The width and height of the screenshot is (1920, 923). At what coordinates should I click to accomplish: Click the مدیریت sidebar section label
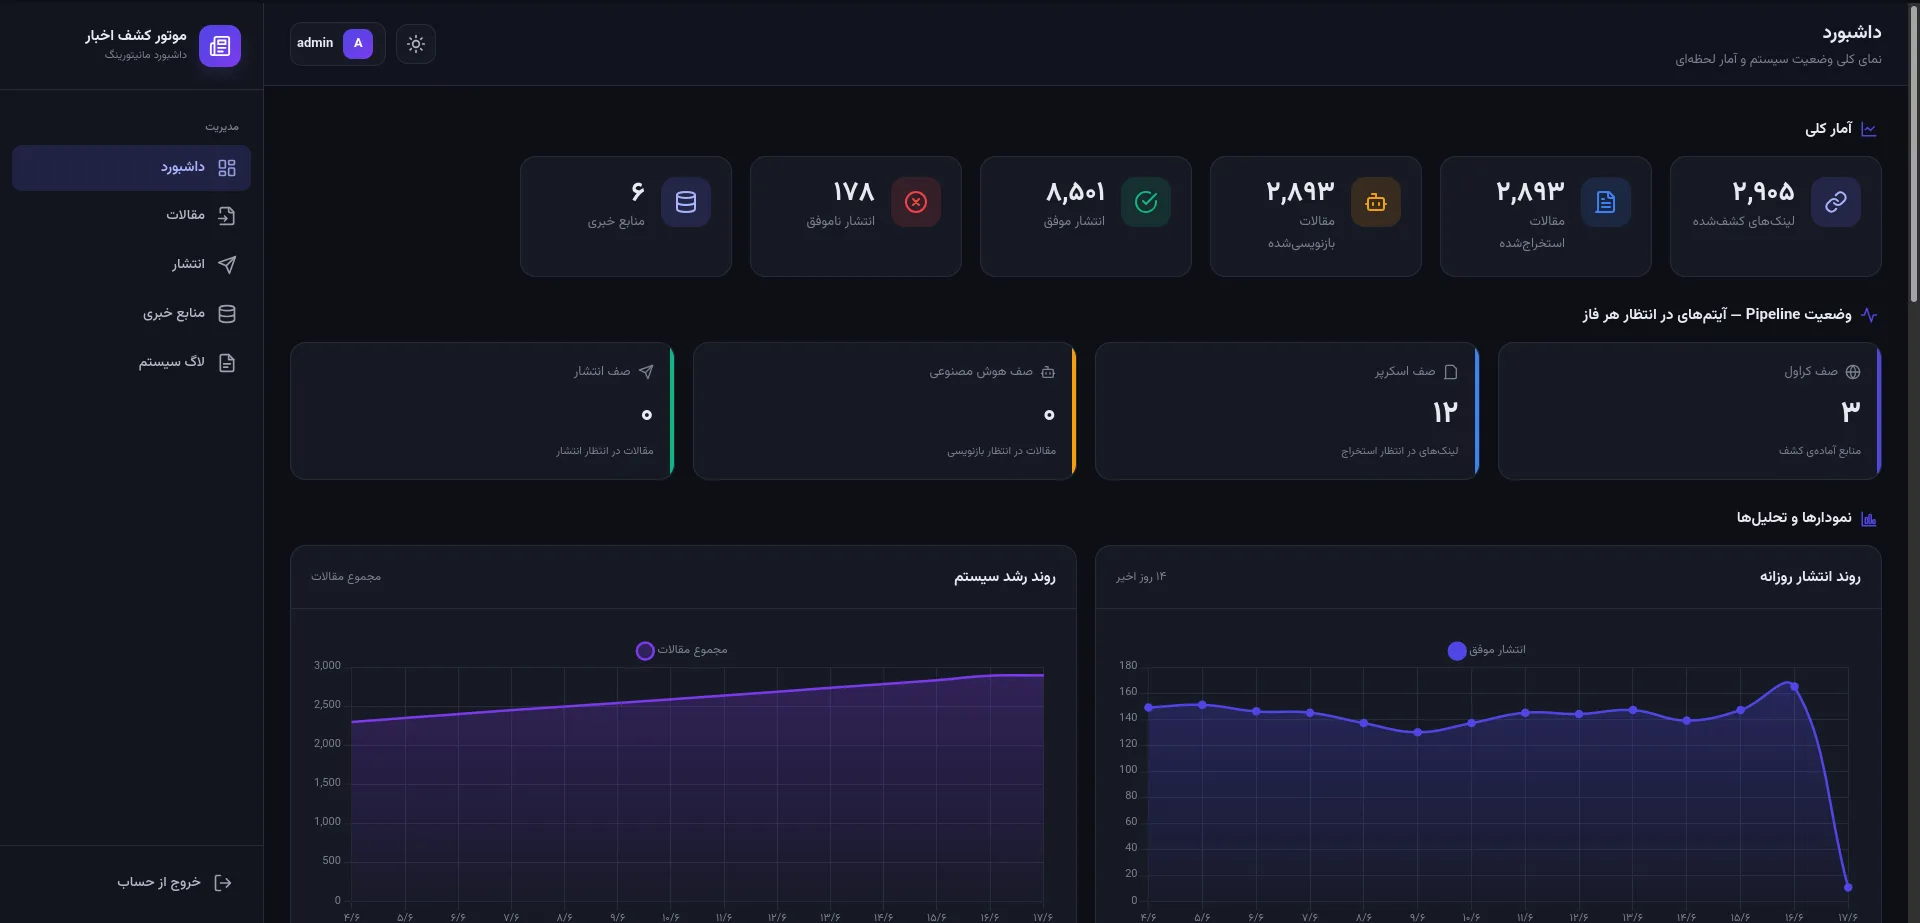(x=222, y=127)
